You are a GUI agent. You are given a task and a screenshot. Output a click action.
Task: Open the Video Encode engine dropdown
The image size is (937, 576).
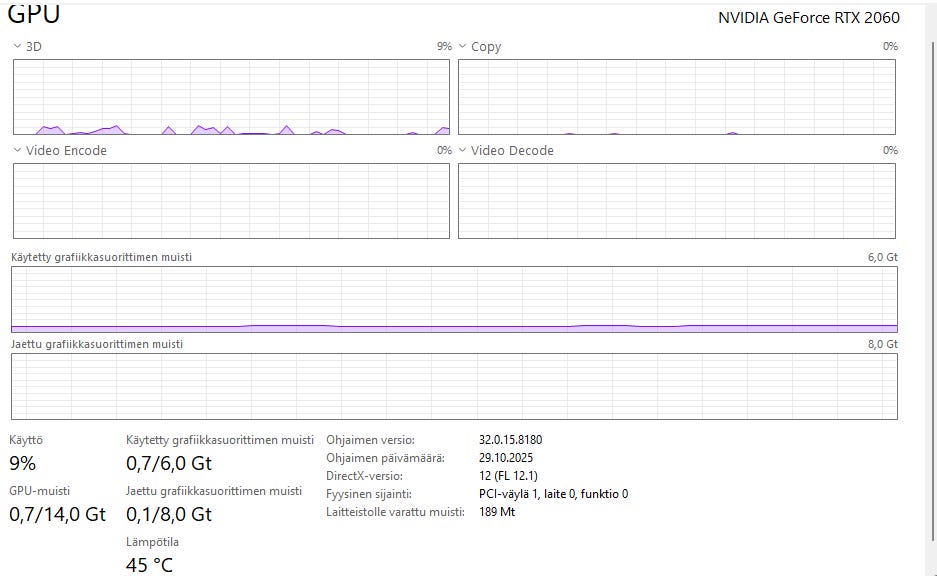(x=17, y=151)
